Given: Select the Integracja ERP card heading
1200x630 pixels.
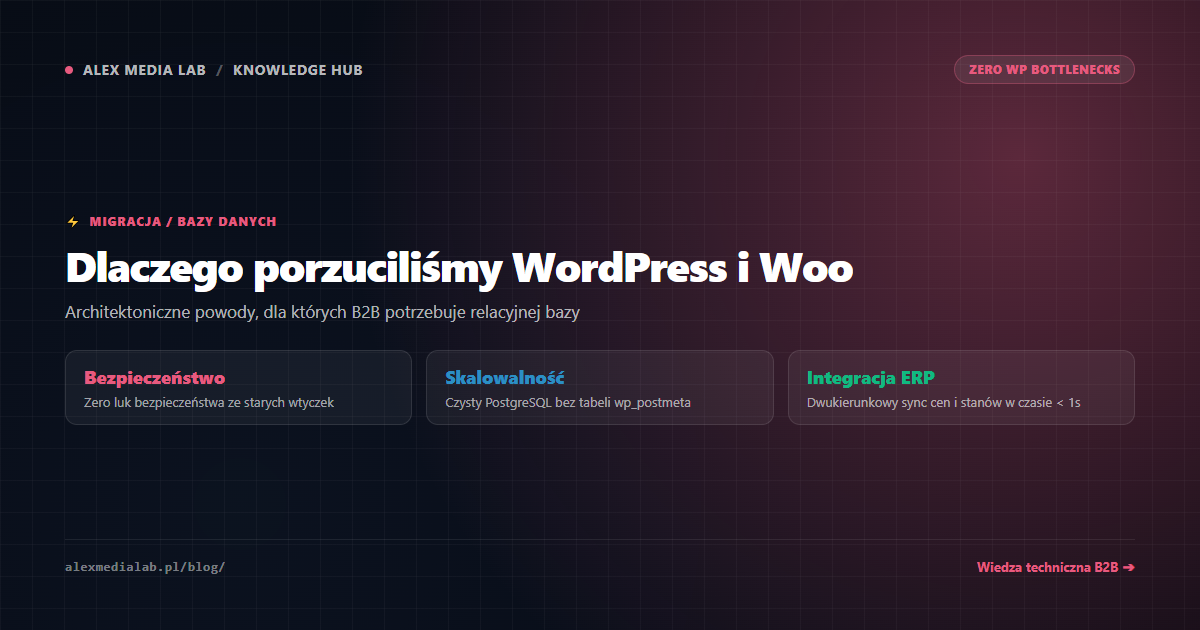Looking at the screenshot, I should point(871,378).
